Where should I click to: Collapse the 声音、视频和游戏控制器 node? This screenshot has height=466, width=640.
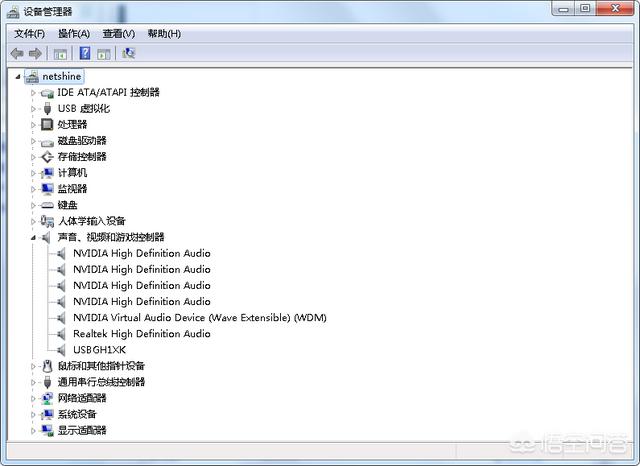[33, 237]
